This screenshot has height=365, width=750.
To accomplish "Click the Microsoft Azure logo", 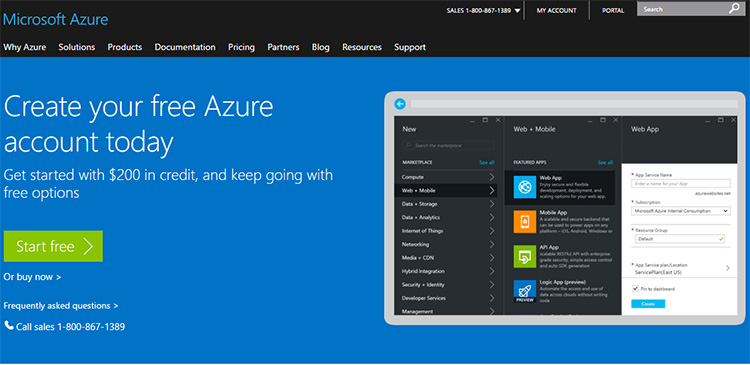I will pyautogui.click(x=55, y=20).
